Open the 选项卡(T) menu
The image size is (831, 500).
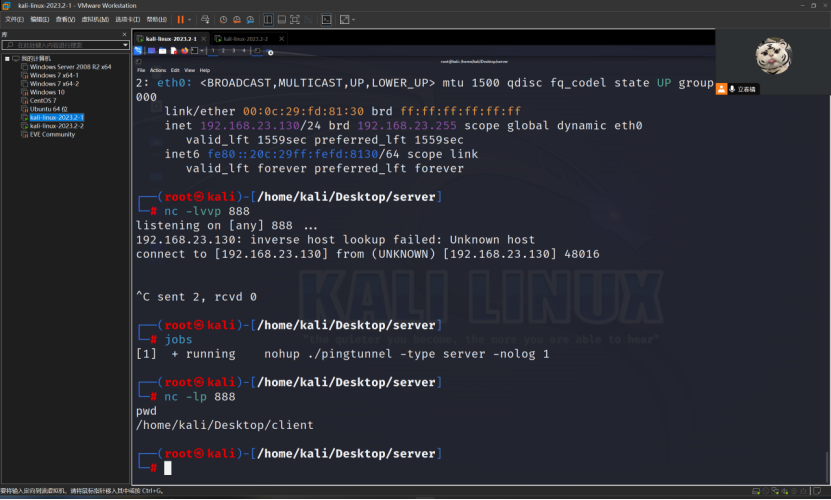[128, 20]
